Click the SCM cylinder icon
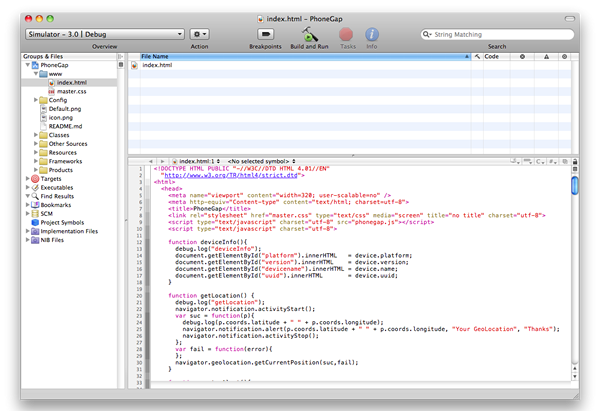 point(35,214)
